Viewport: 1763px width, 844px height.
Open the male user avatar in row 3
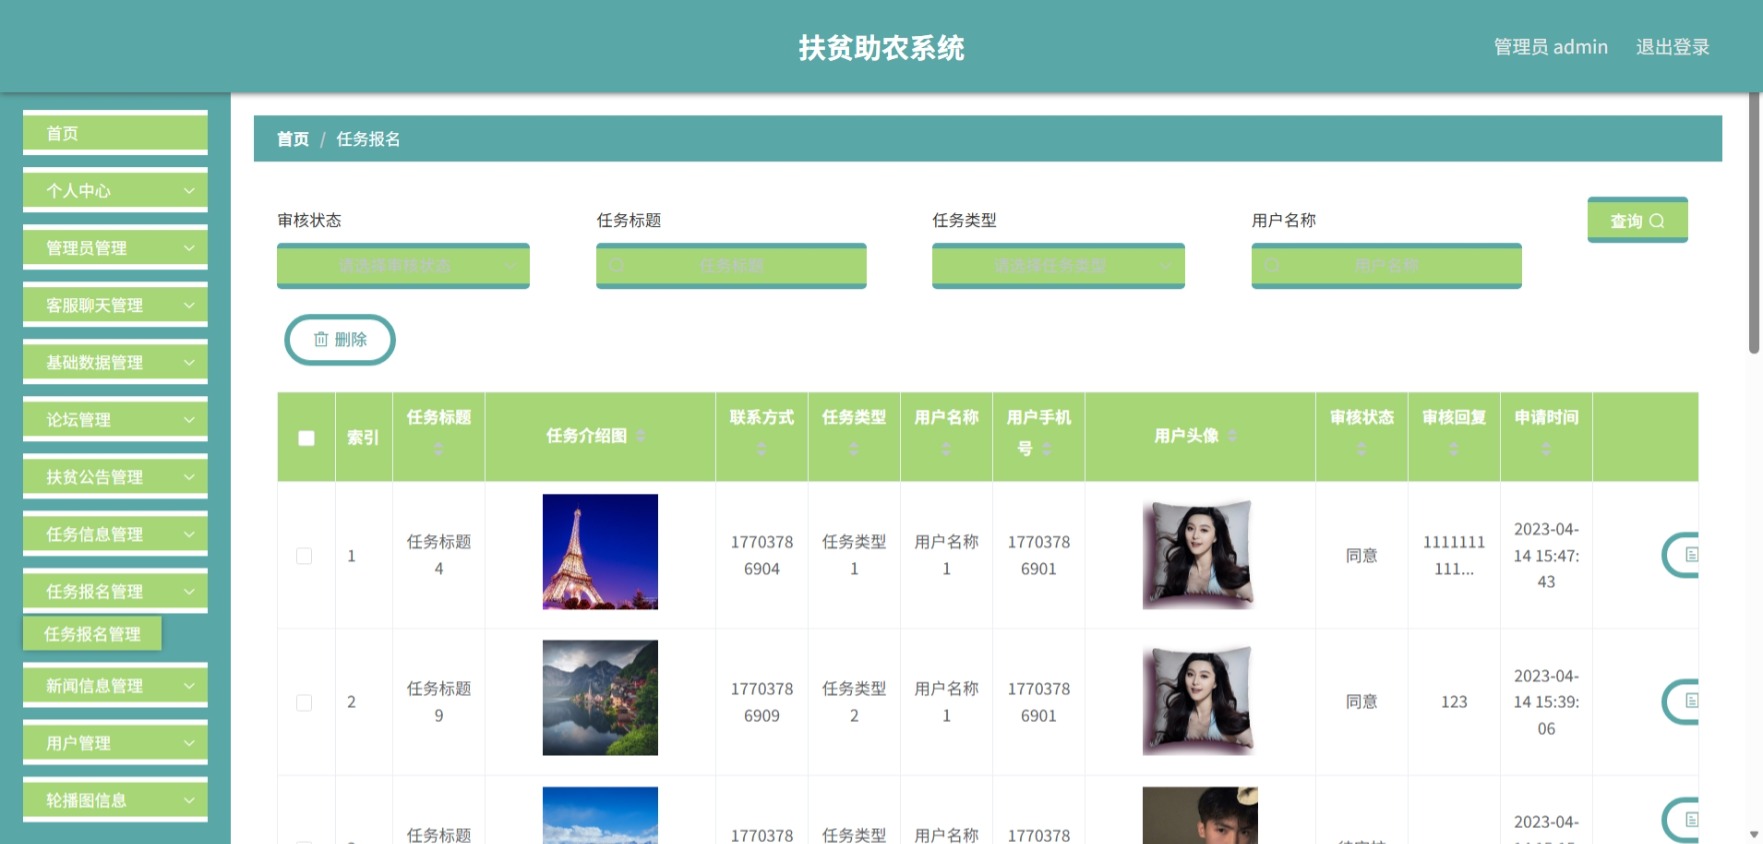pyautogui.click(x=1200, y=815)
